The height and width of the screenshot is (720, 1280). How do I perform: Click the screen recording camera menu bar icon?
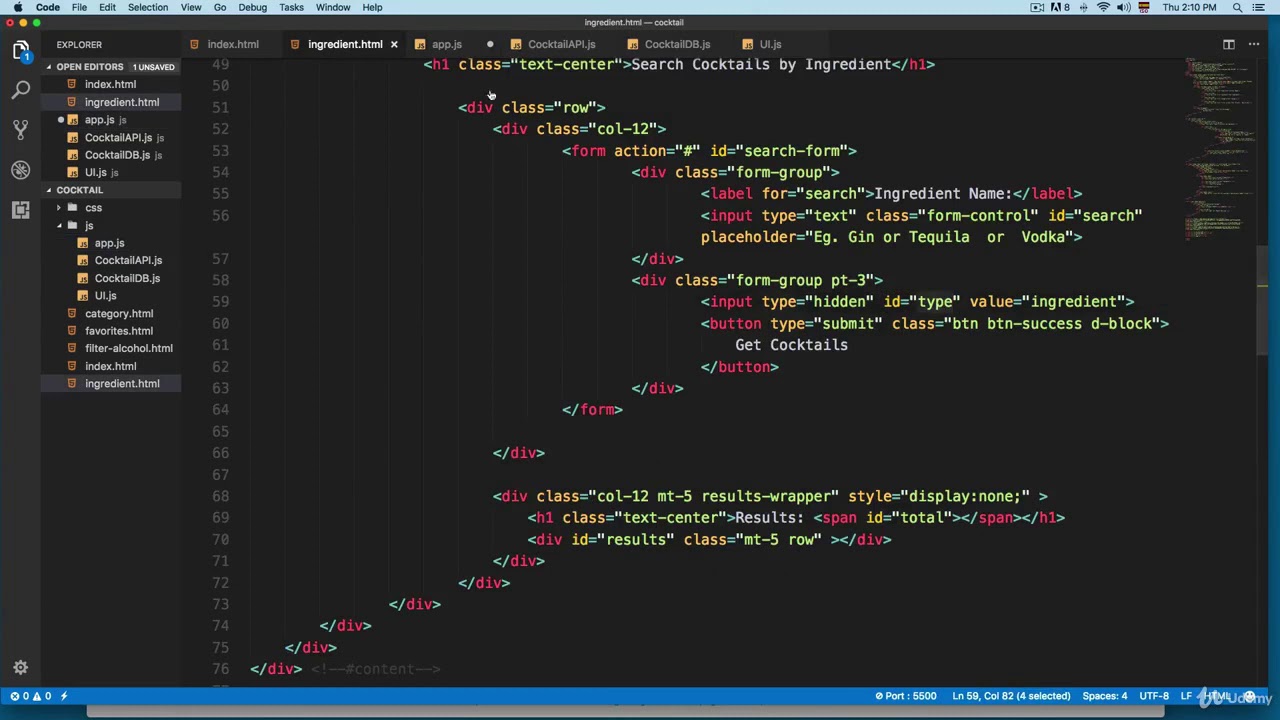[1037, 7]
